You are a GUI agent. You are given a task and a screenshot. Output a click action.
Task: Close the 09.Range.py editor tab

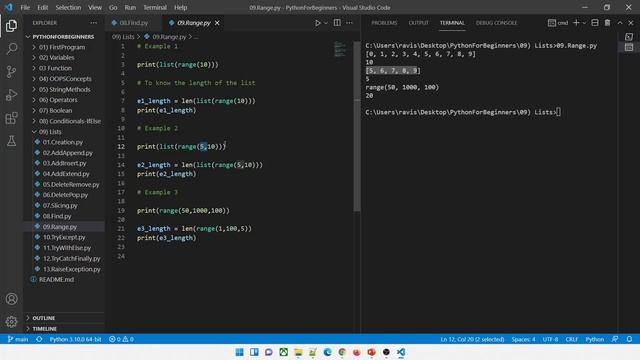(x=217, y=23)
